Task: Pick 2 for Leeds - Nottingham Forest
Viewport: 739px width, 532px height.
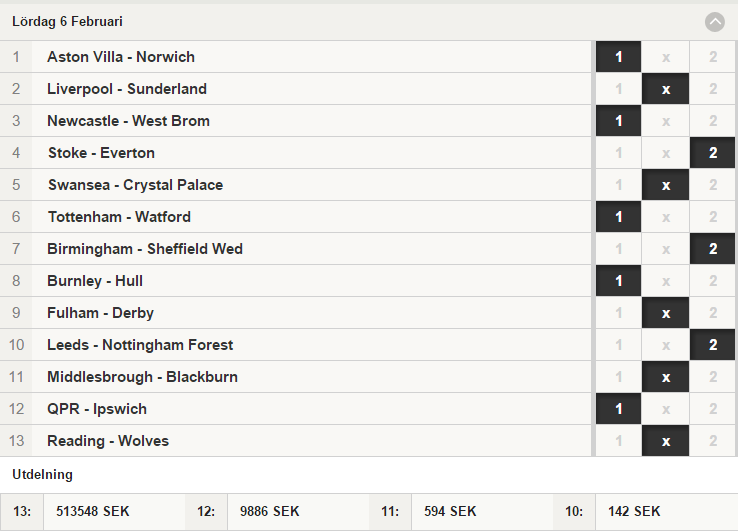Action: point(713,345)
